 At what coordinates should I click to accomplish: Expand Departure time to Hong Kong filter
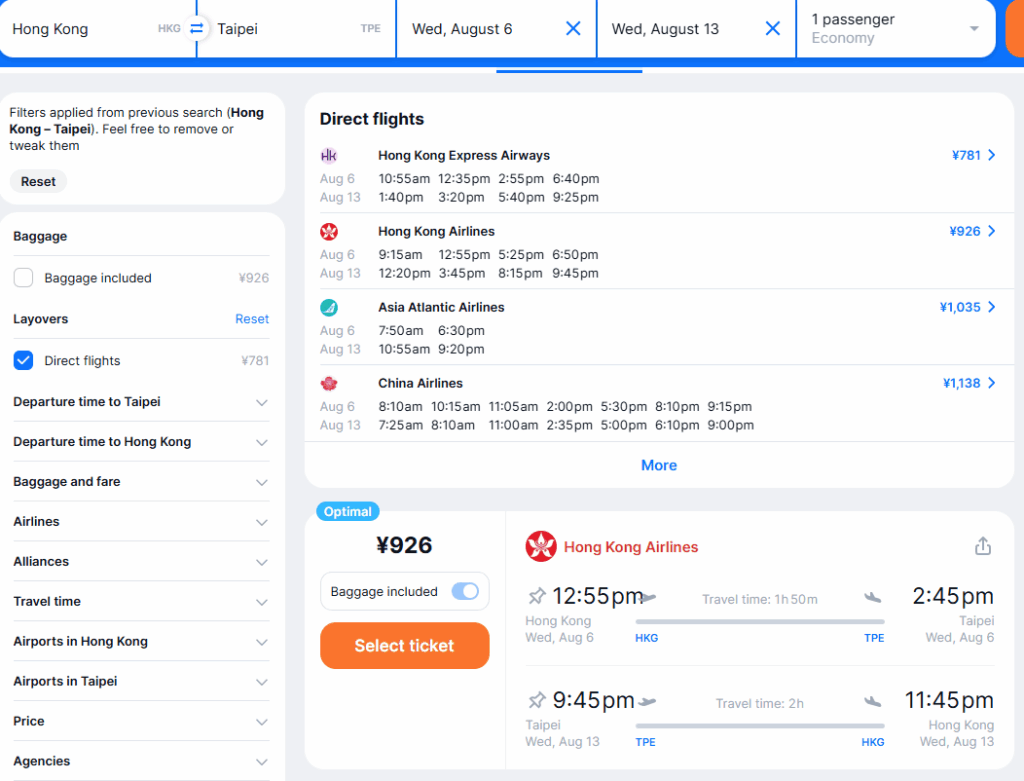click(x=141, y=441)
